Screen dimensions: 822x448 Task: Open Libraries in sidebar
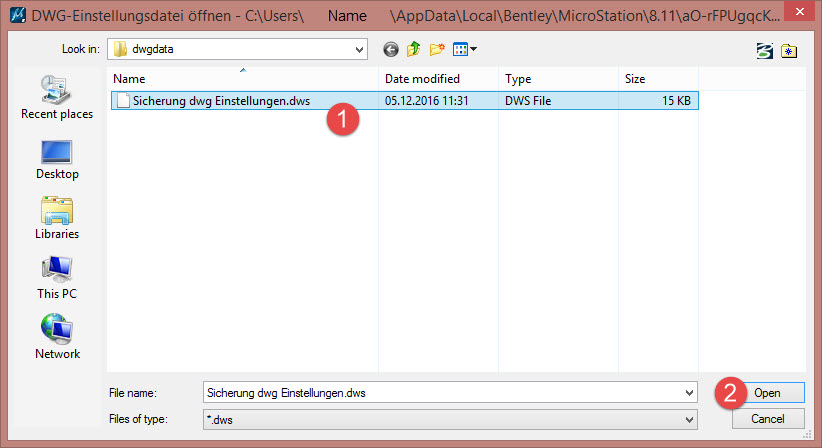(57, 218)
